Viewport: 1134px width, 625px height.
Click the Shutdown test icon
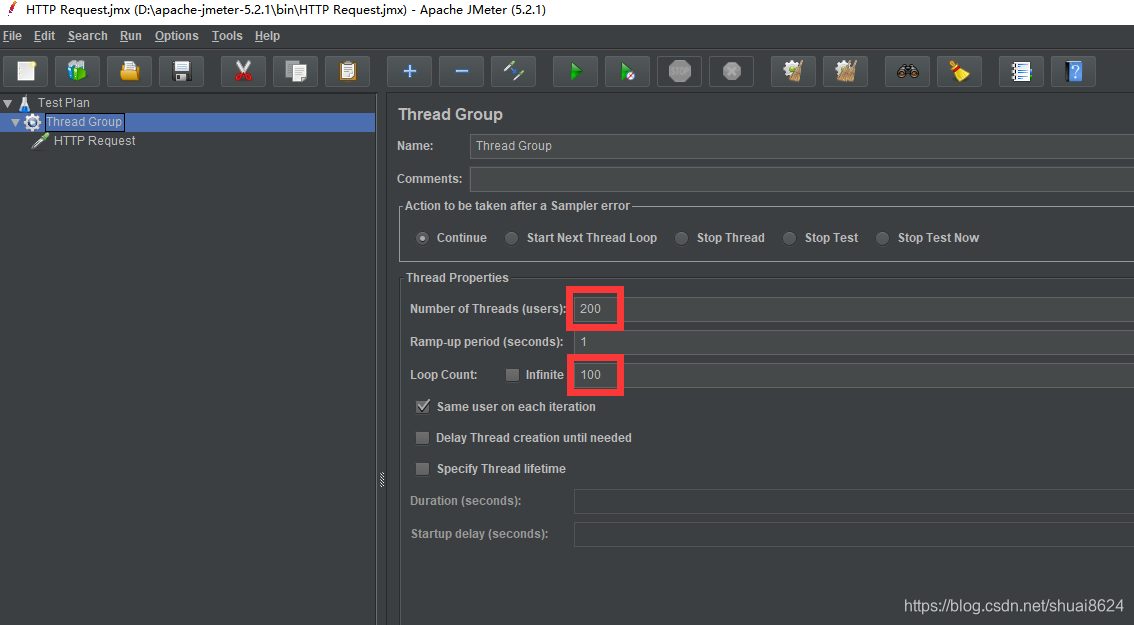pos(731,72)
